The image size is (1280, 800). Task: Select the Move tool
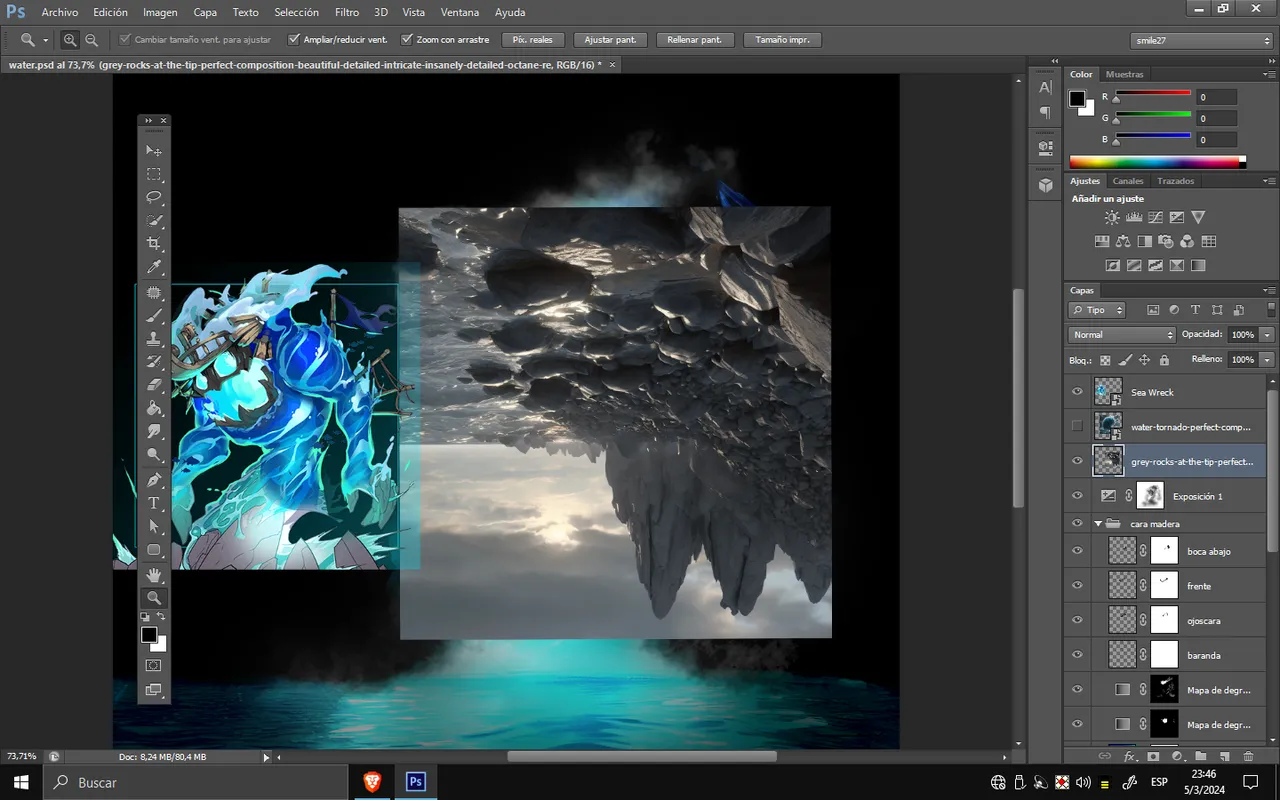tap(154, 151)
